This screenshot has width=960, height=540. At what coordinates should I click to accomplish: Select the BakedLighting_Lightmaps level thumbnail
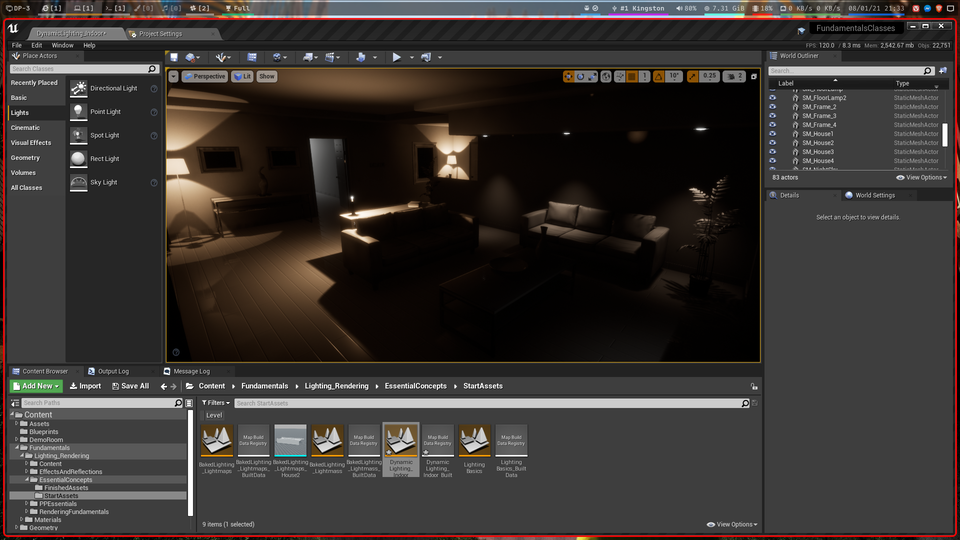[x=217, y=440]
